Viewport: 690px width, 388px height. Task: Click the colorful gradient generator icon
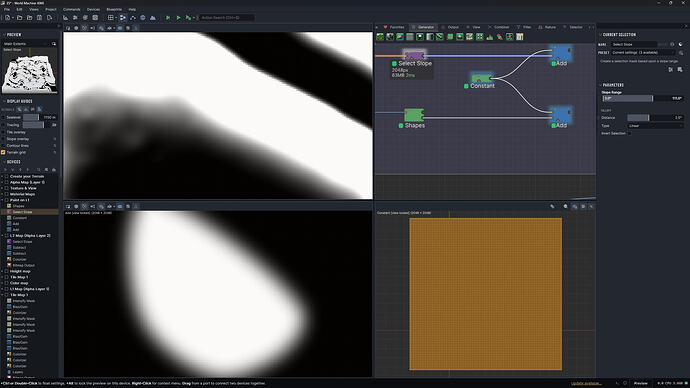[400, 37]
